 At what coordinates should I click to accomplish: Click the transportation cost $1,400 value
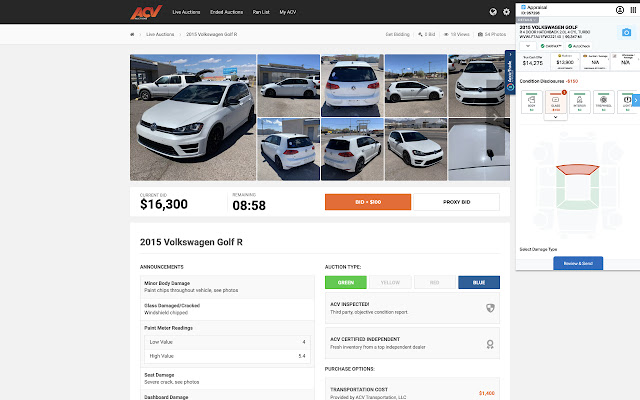pyautogui.click(x=487, y=393)
